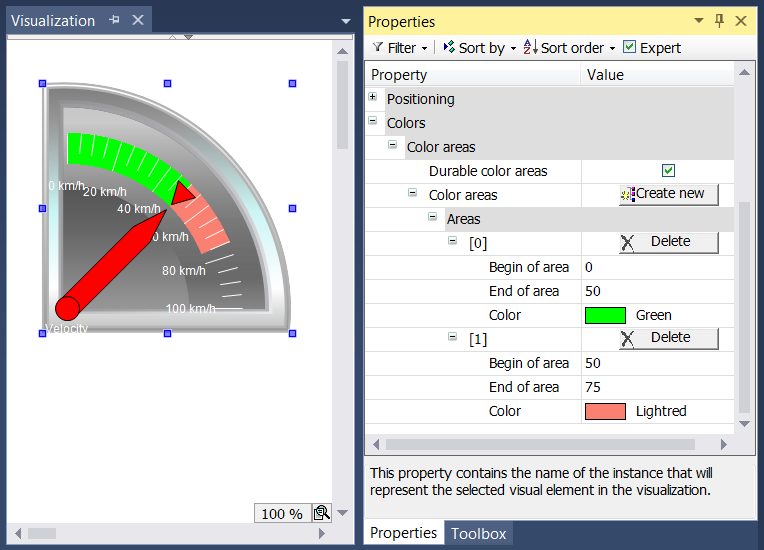Collapse area entry [1]
This screenshot has height=550, width=764.
(452, 336)
